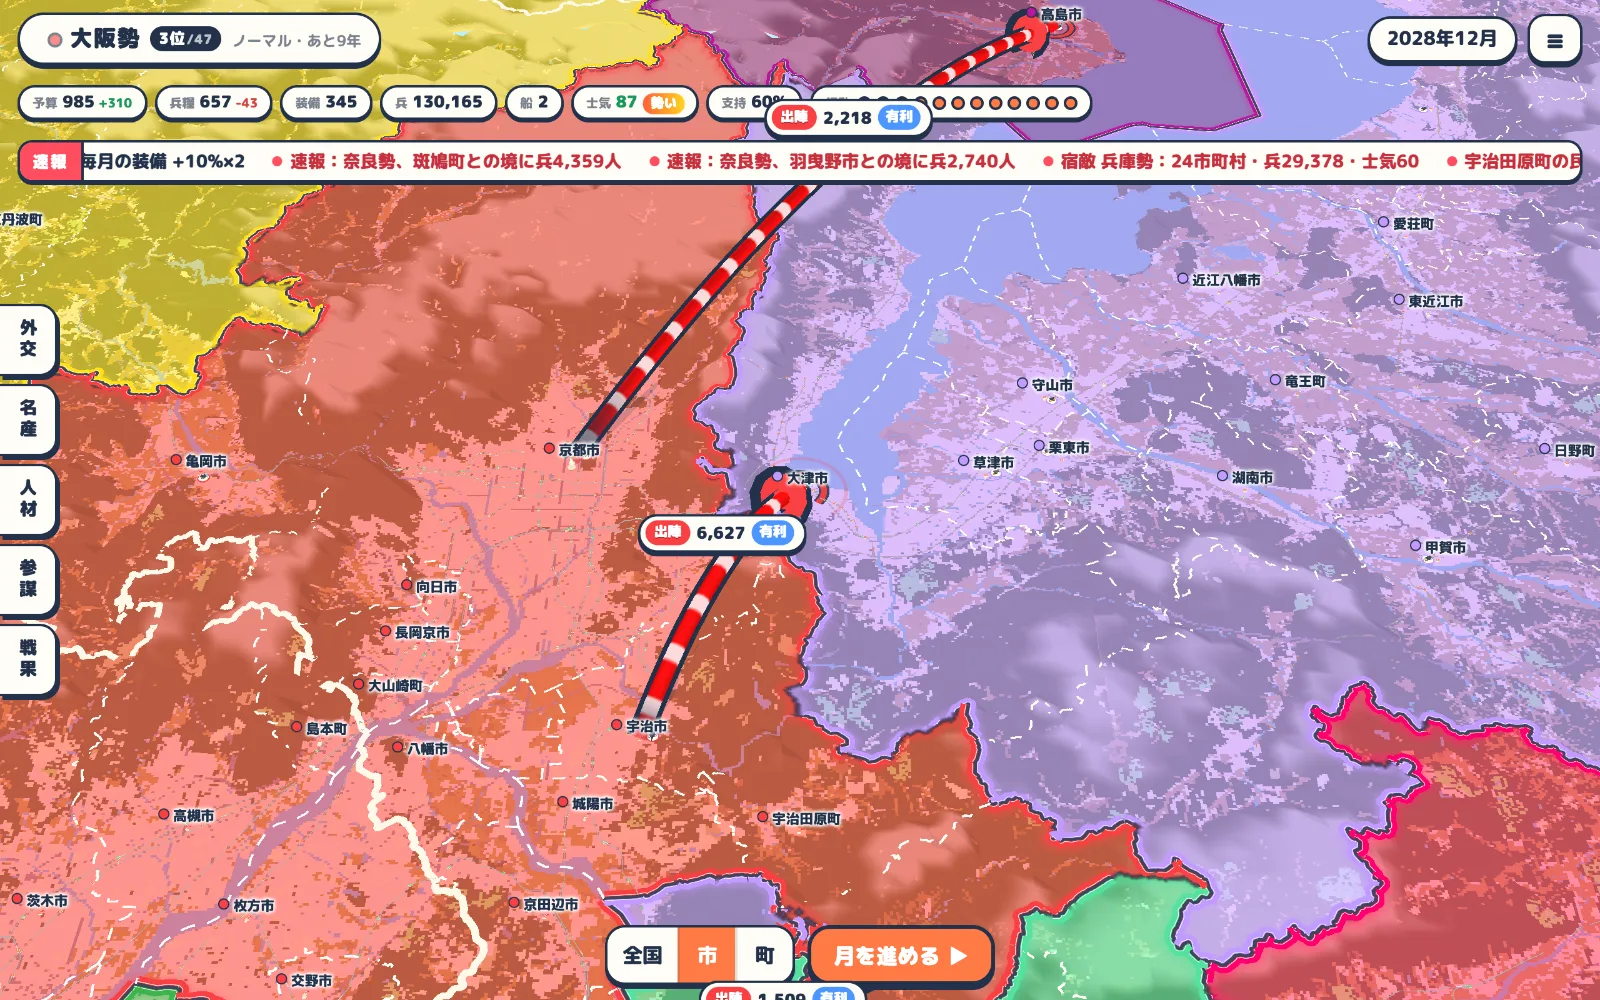The height and width of the screenshot is (1000, 1600).
Task: Select the 出陣 6,627 army label near 大津市
Action: [722, 532]
